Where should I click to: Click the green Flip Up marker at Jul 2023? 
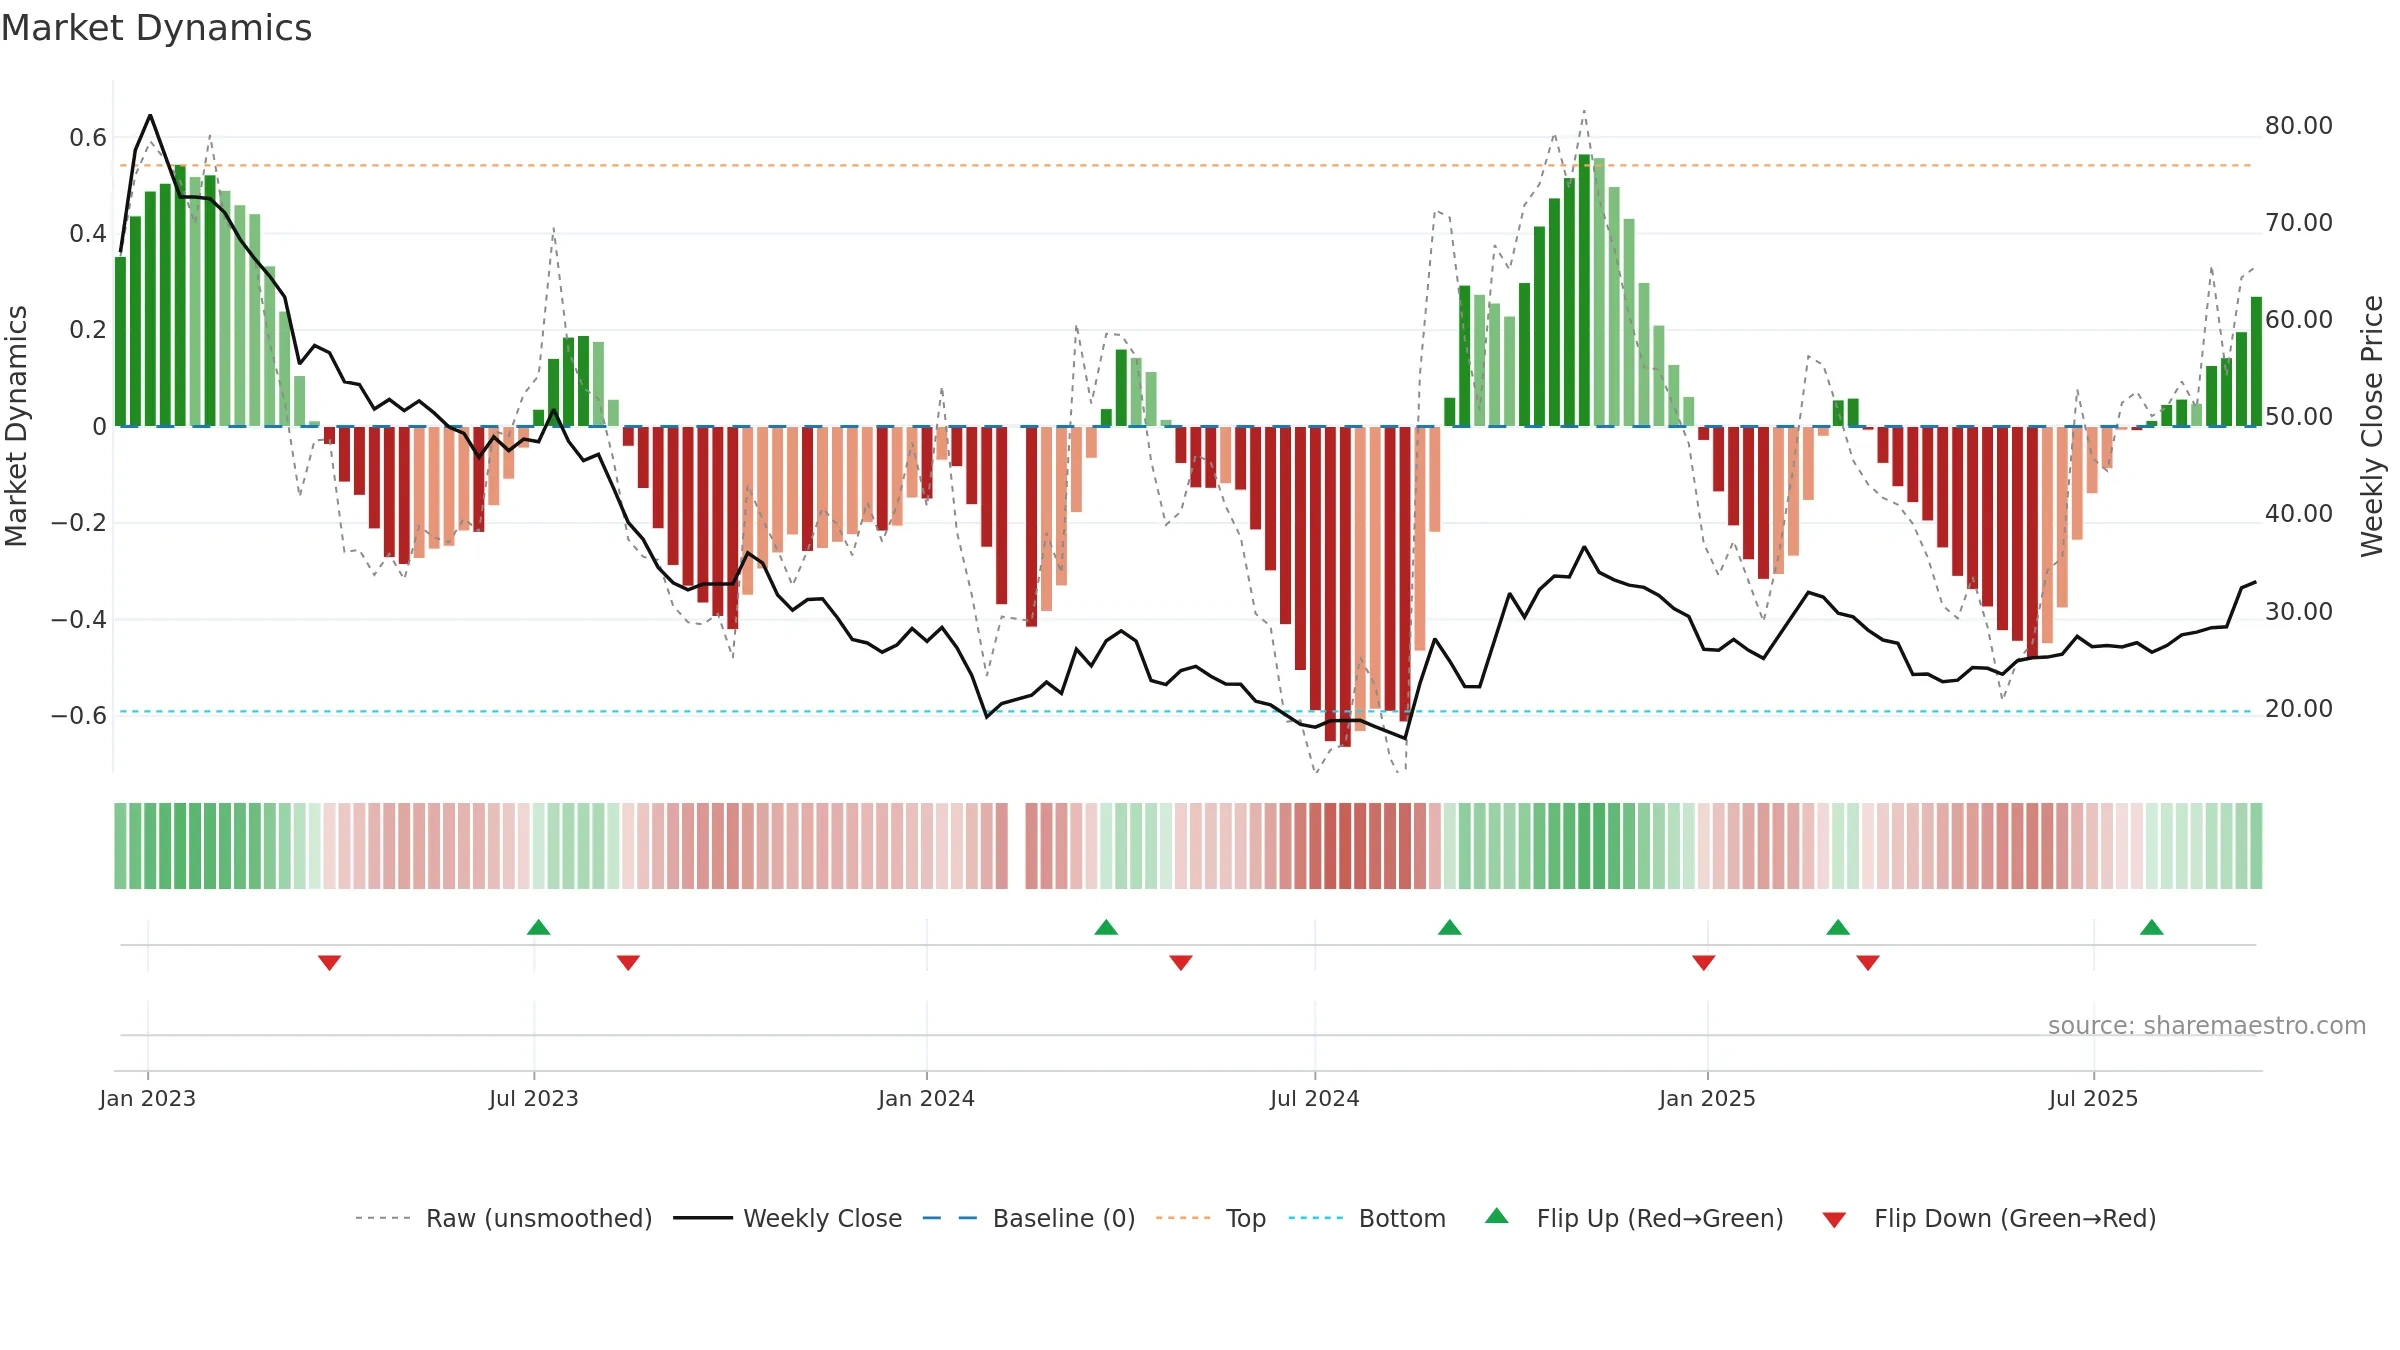click(x=539, y=927)
